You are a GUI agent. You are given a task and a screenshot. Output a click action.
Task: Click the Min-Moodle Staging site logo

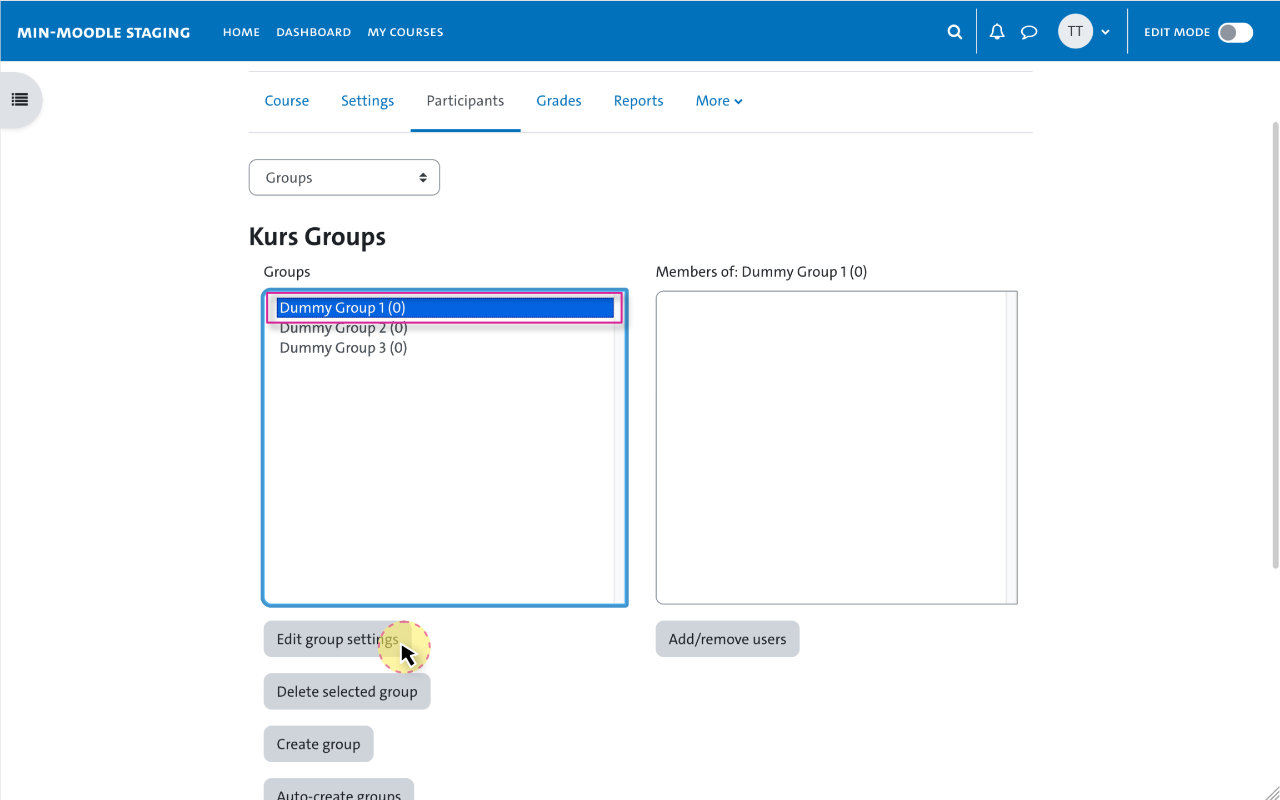coord(103,32)
